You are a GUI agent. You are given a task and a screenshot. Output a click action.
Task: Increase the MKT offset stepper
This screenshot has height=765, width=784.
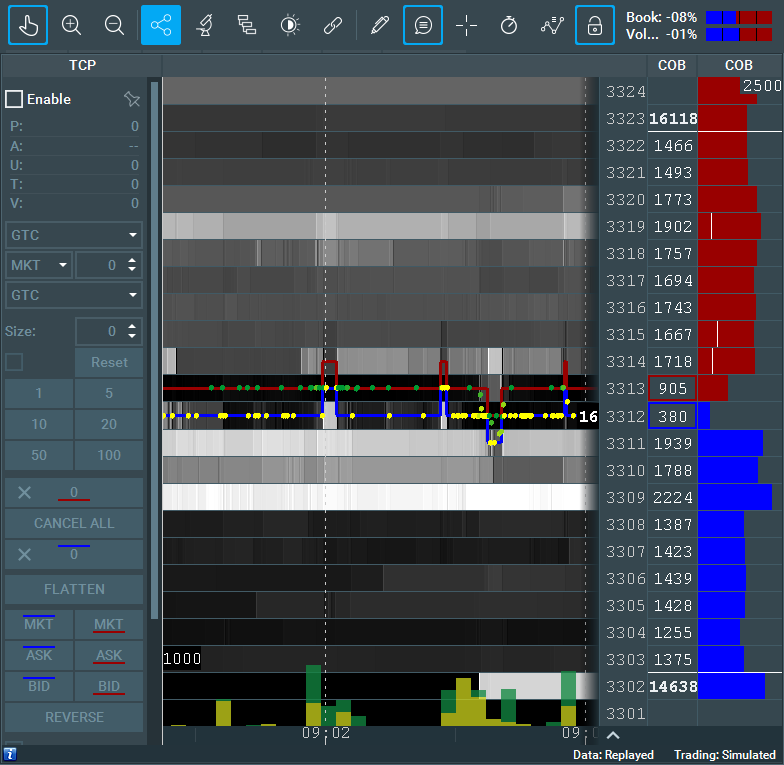[132, 260]
